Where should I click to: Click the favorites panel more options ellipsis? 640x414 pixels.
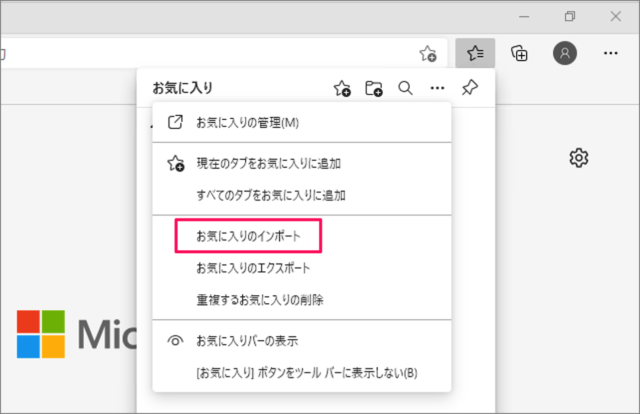coord(437,88)
